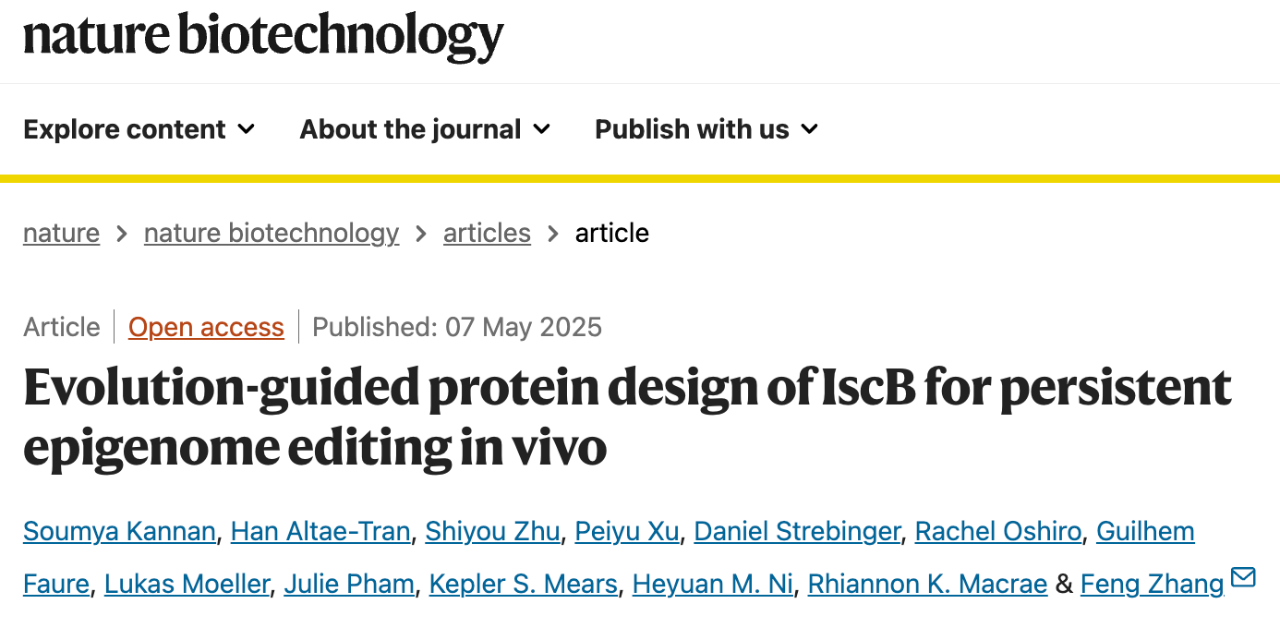Select author Kepler S. Mears link
The image size is (1280, 626).
point(523,583)
